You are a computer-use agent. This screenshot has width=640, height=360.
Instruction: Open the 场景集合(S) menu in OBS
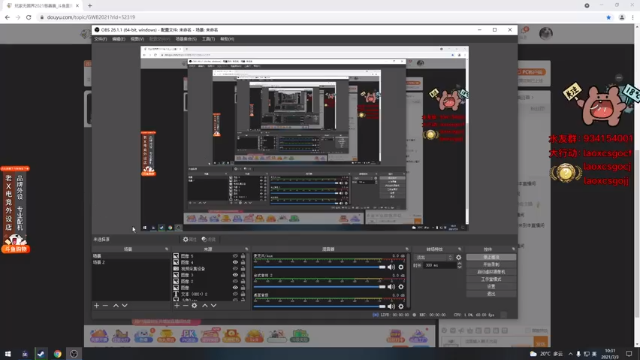pos(186,39)
